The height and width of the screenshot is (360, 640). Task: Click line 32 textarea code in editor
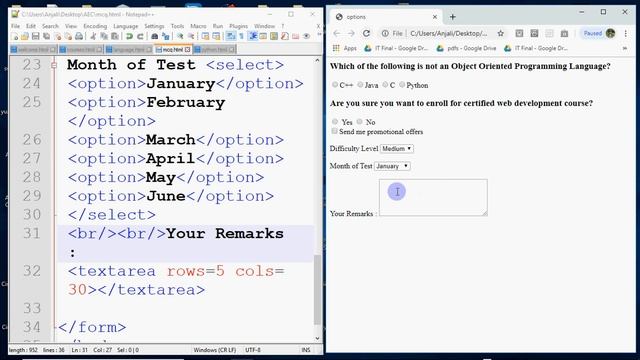[x=176, y=280]
